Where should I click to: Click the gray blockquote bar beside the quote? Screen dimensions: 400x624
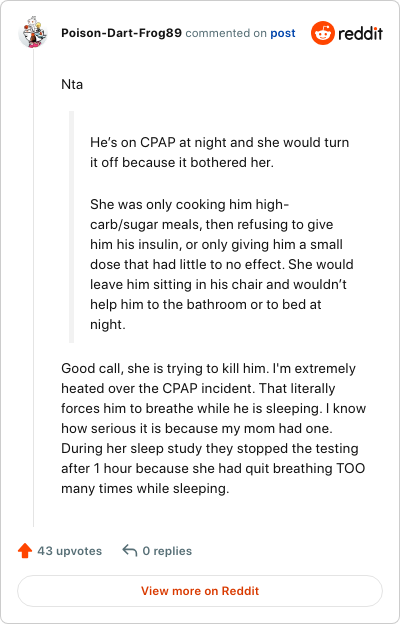click(72, 227)
